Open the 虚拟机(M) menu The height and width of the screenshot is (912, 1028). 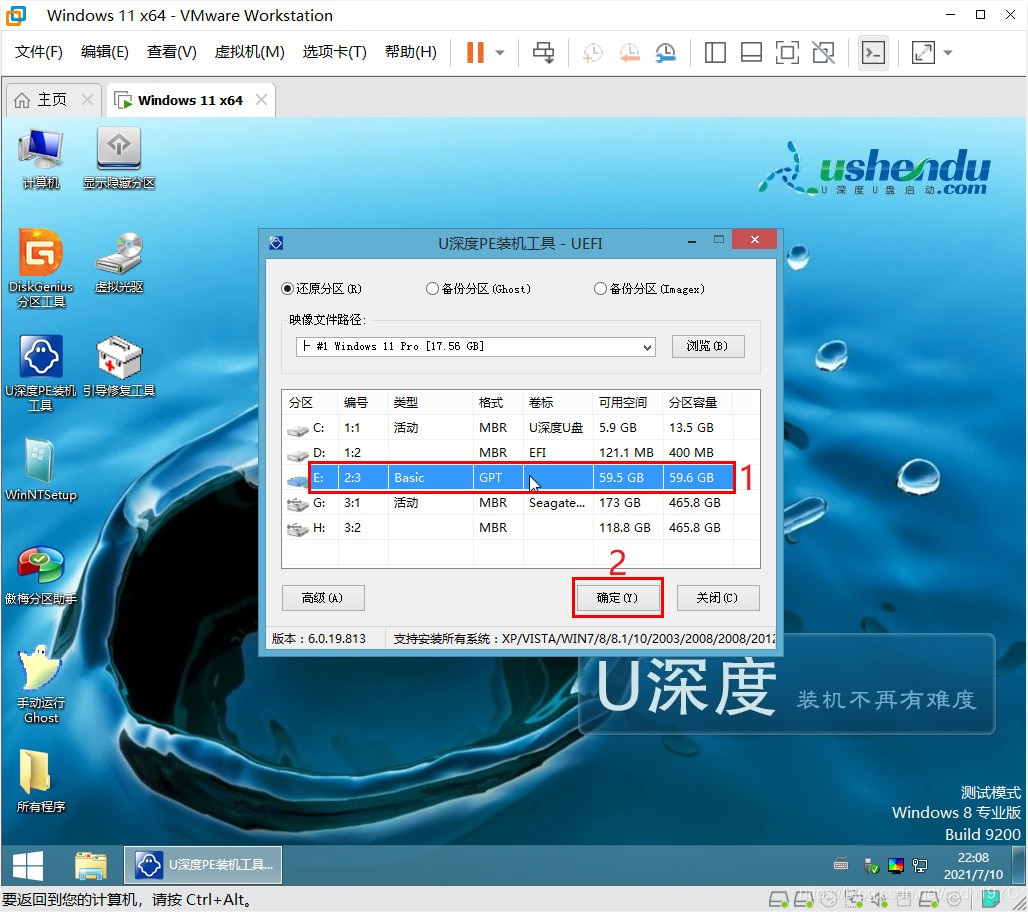coord(249,52)
